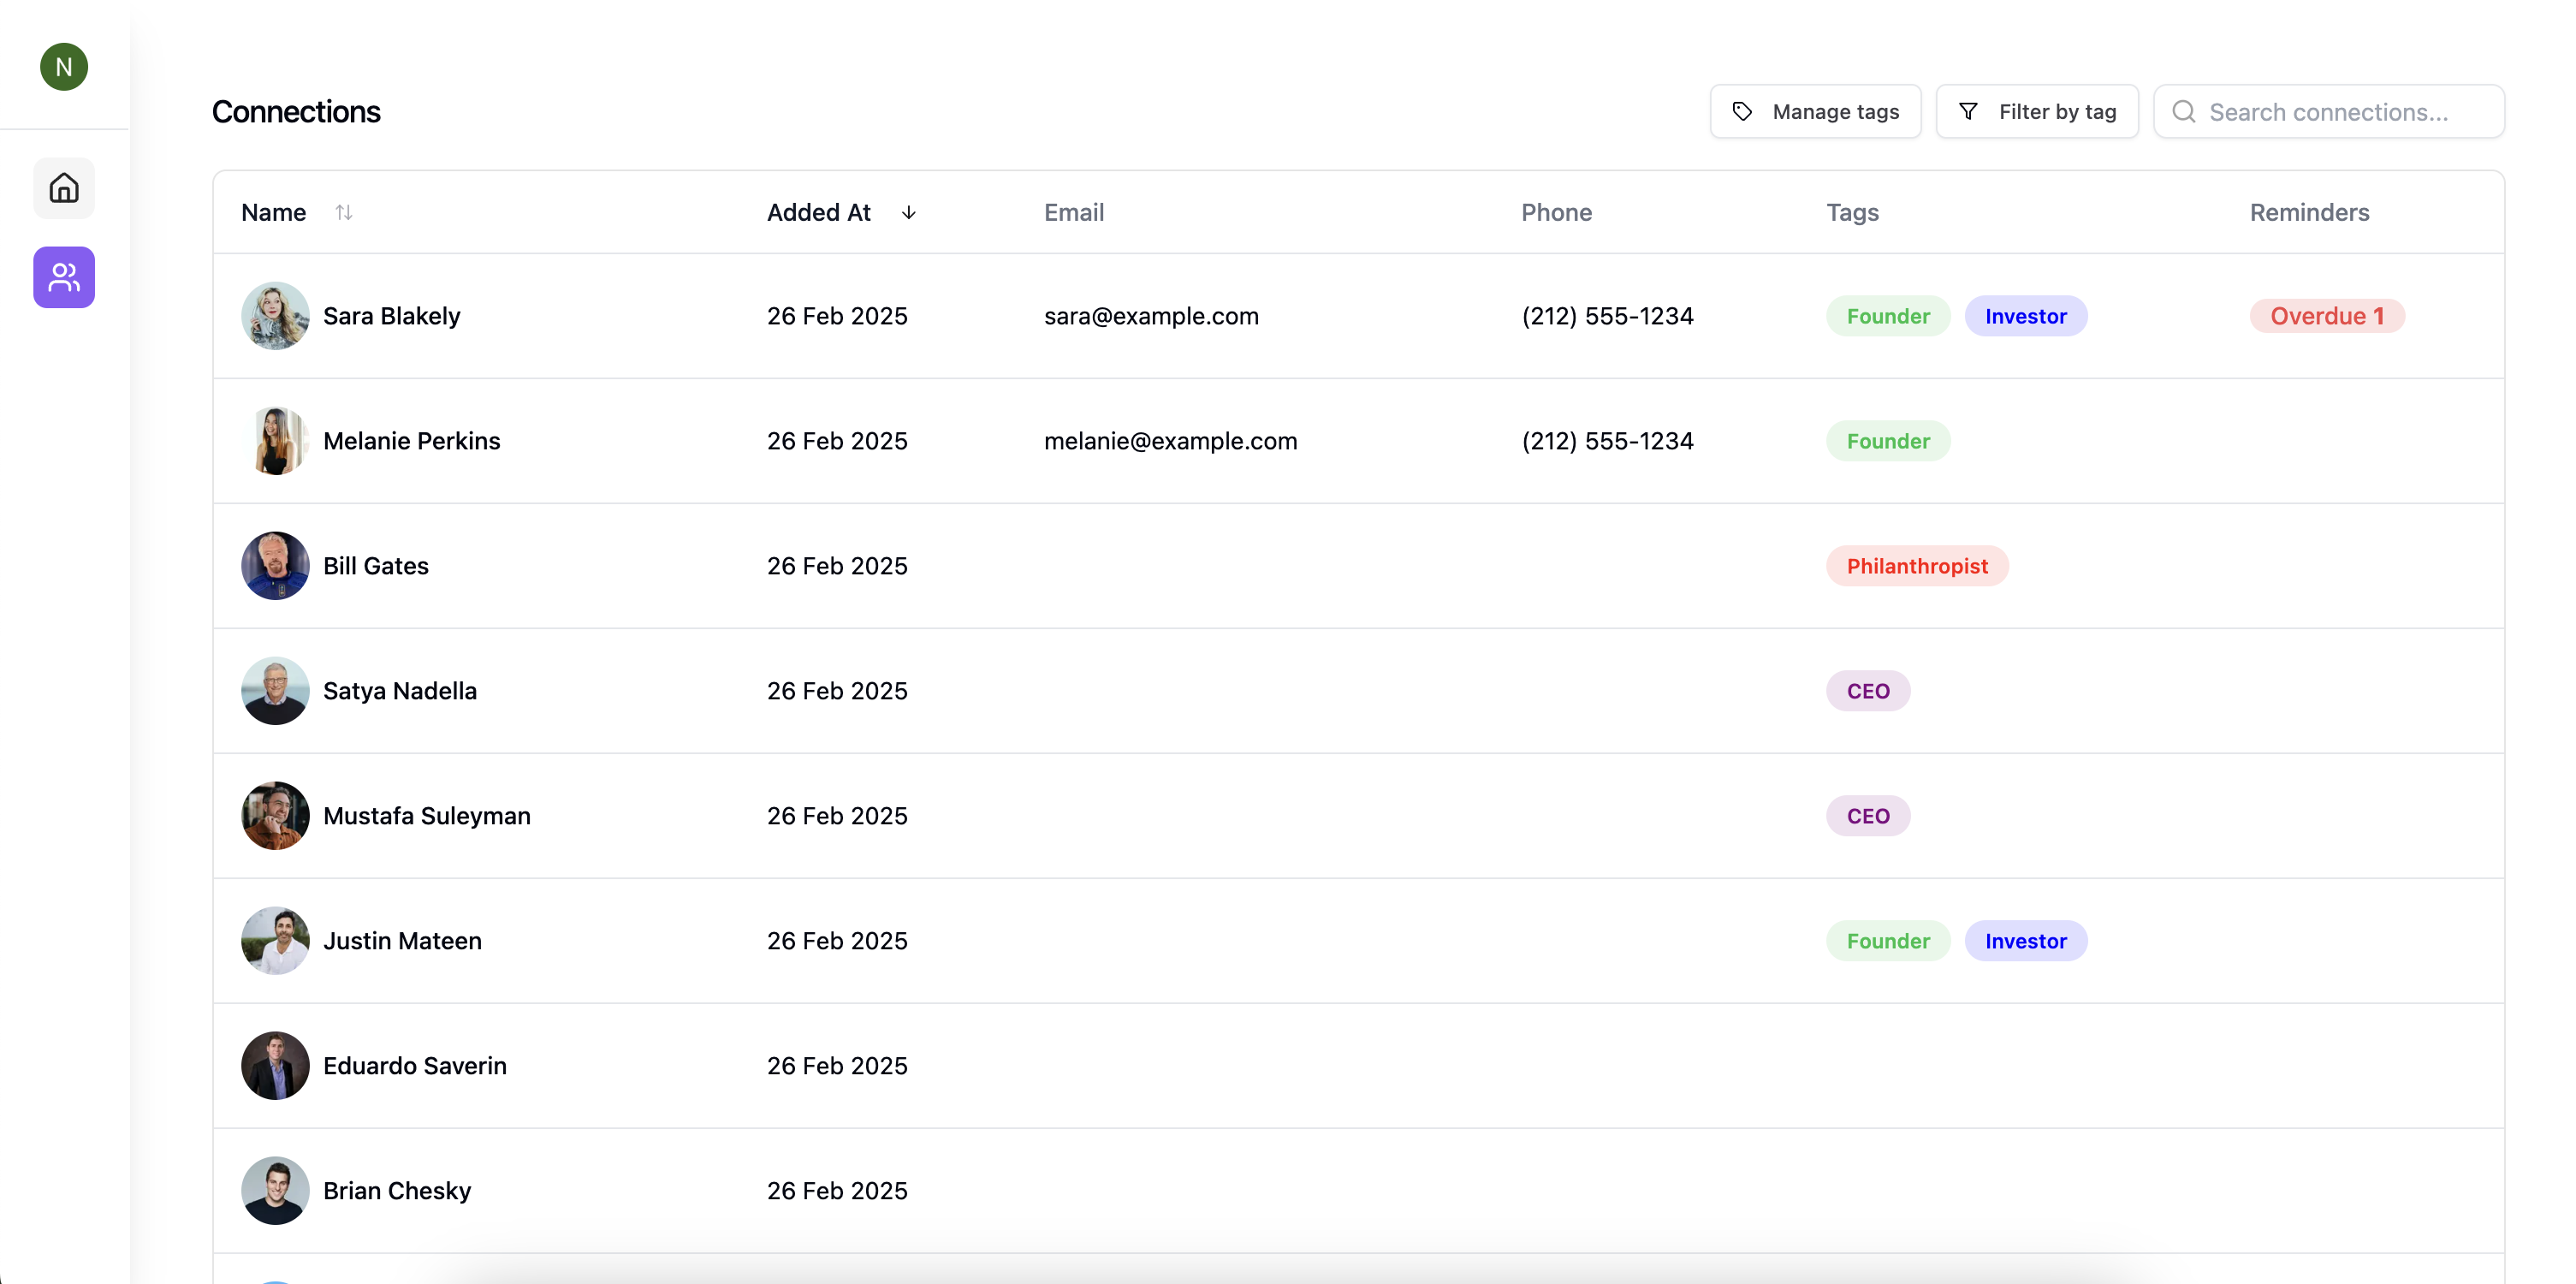Click the CEO tag on Satya Nadella
Viewport: 2576px width, 1284px height.
tap(1868, 691)
